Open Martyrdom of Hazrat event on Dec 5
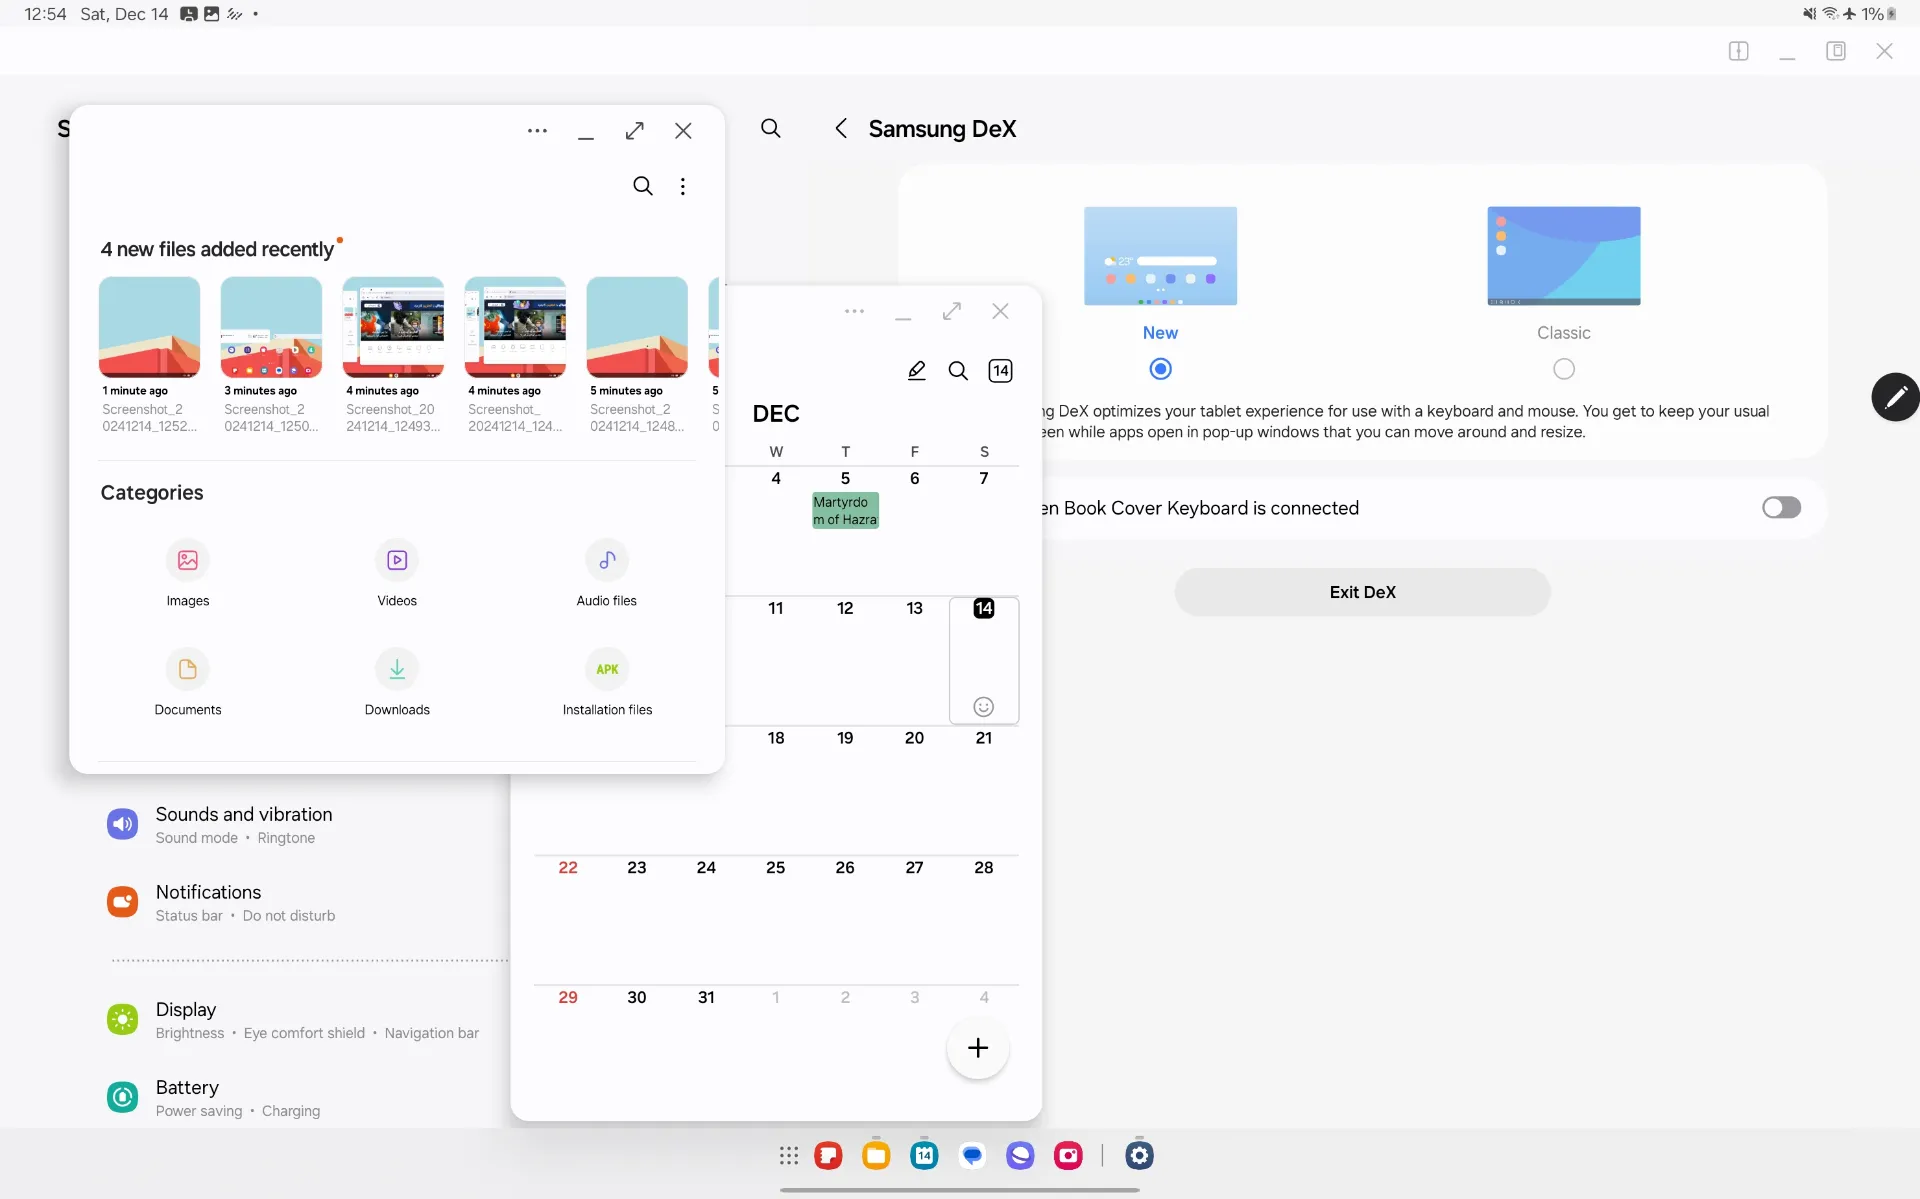Screen dimensions: 1920x1199 click(x=845, y=510)
